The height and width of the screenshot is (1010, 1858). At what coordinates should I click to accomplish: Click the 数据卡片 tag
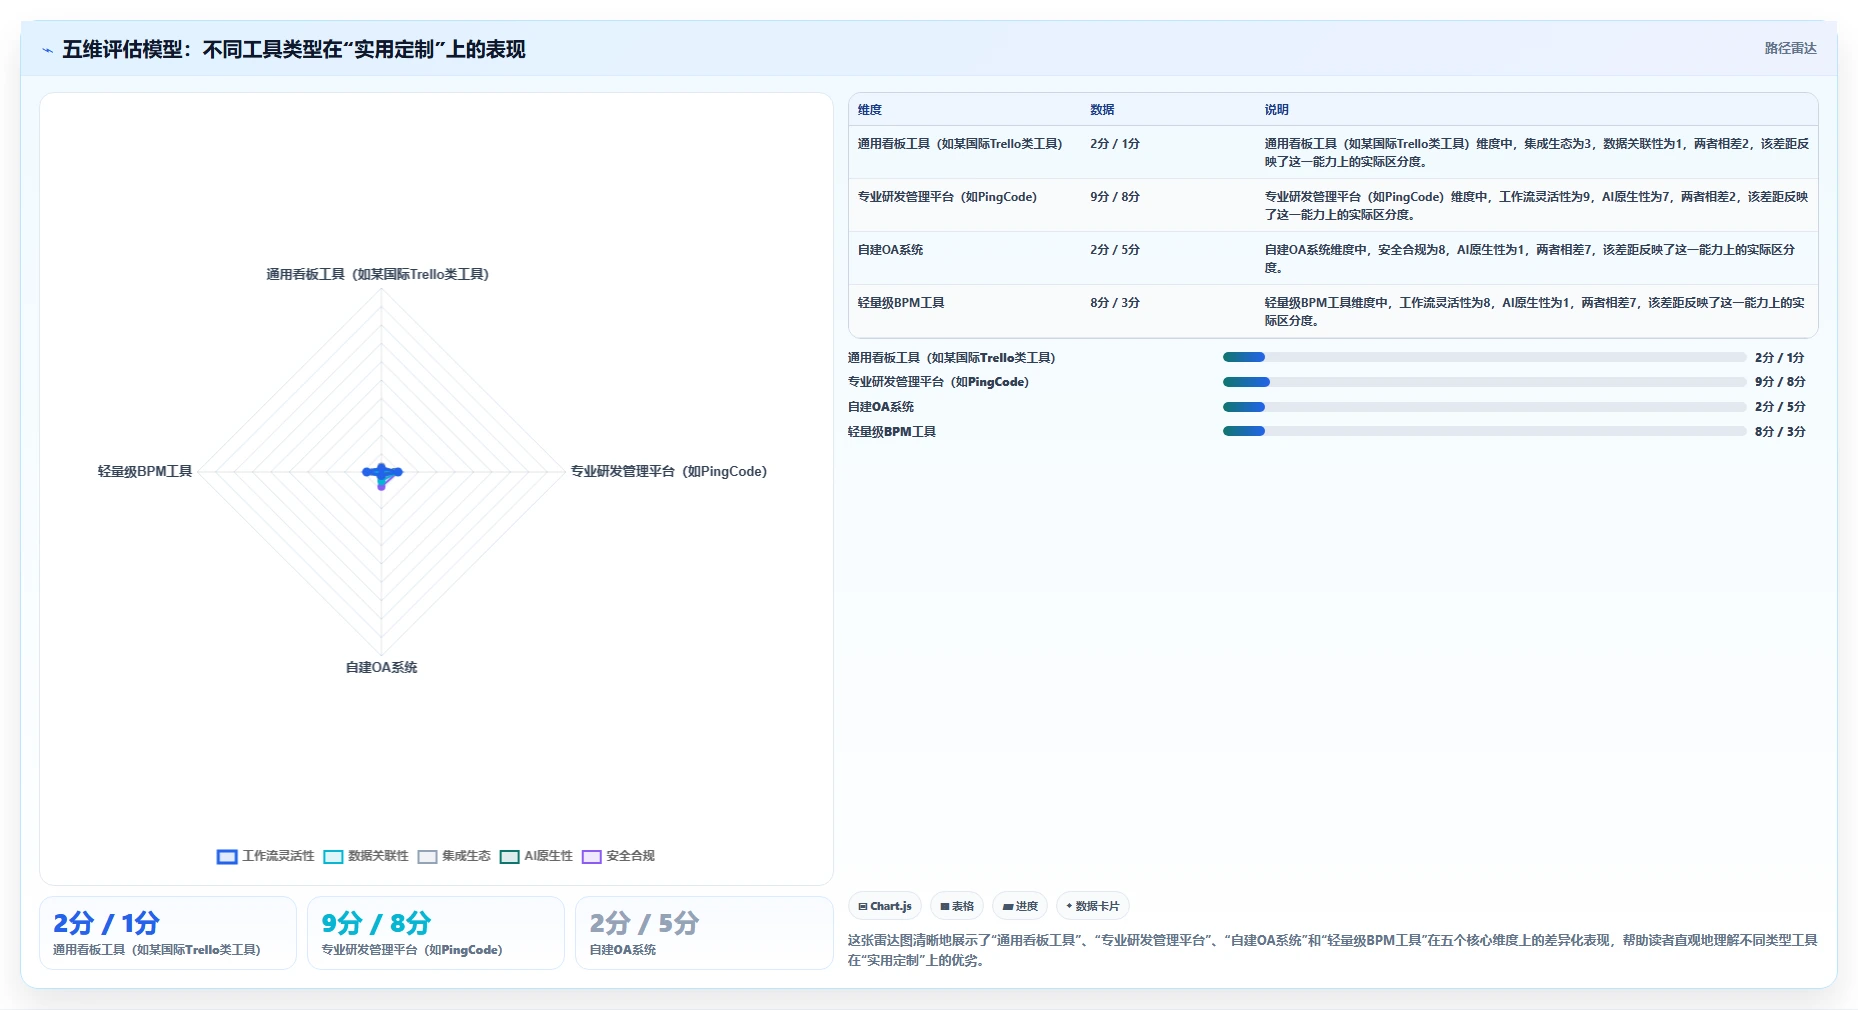pos(1093,906)
